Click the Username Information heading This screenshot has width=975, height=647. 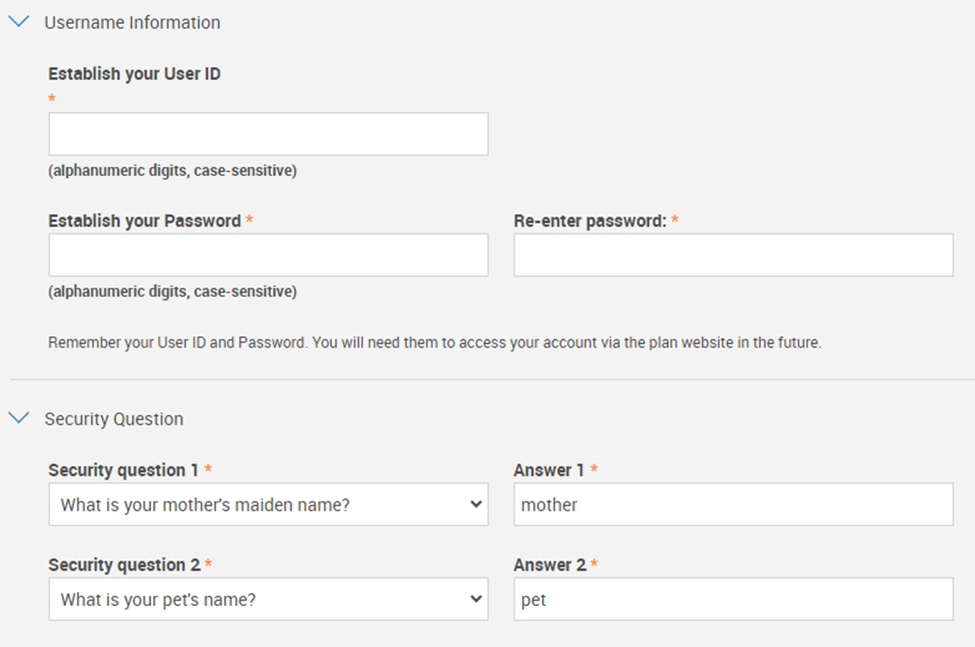click(x=132, y=22)
